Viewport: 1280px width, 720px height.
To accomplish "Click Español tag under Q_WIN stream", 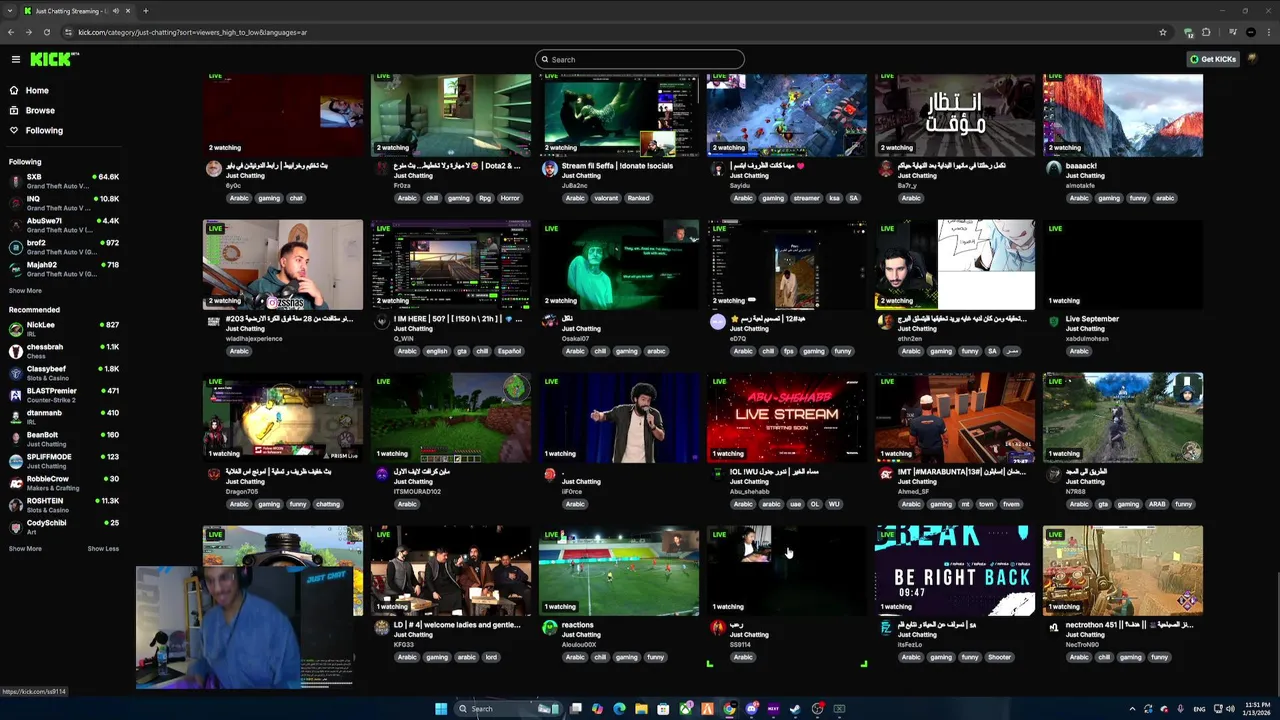I will tap(509, 351).
